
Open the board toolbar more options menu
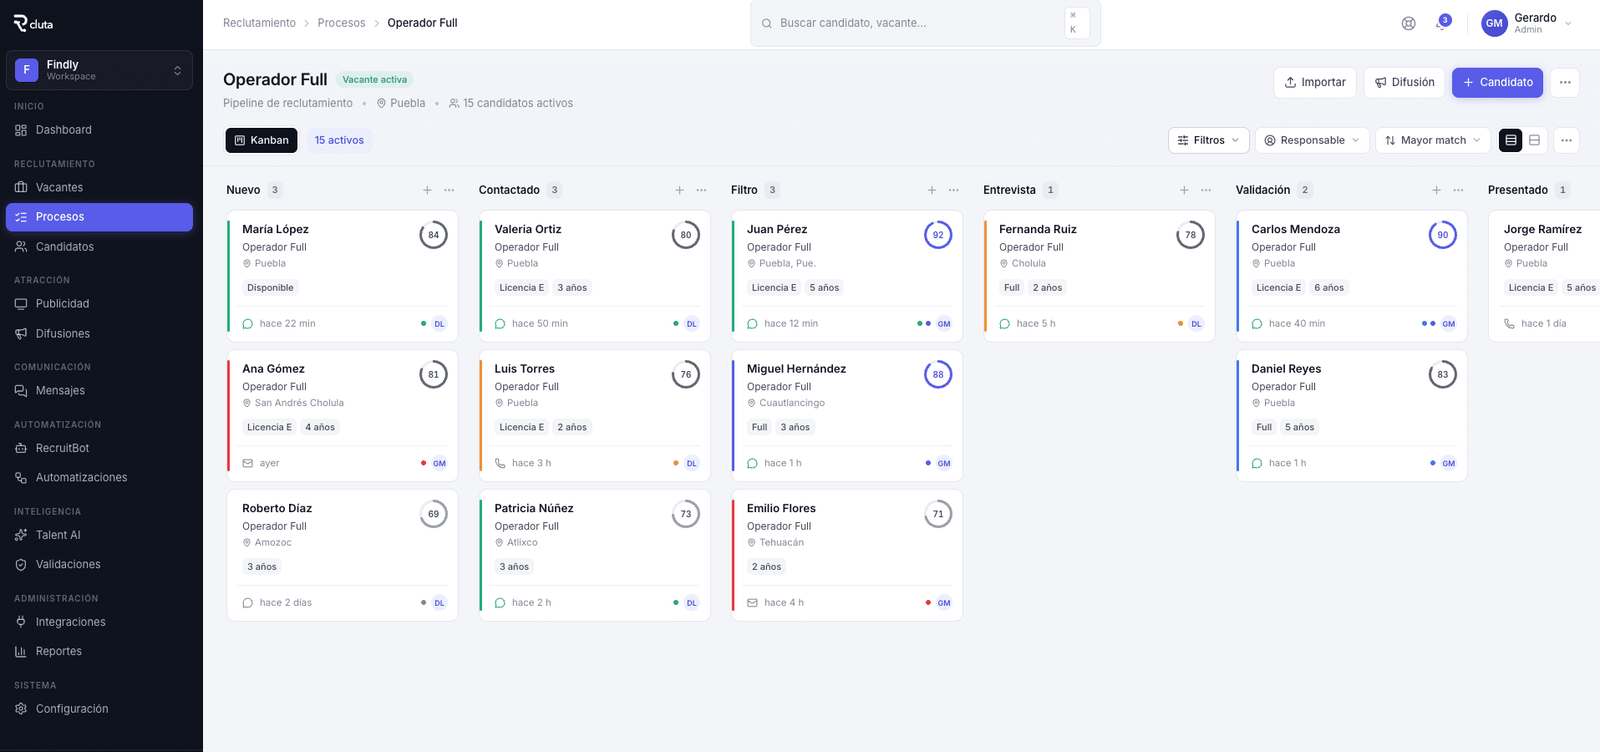[1567, 140]
